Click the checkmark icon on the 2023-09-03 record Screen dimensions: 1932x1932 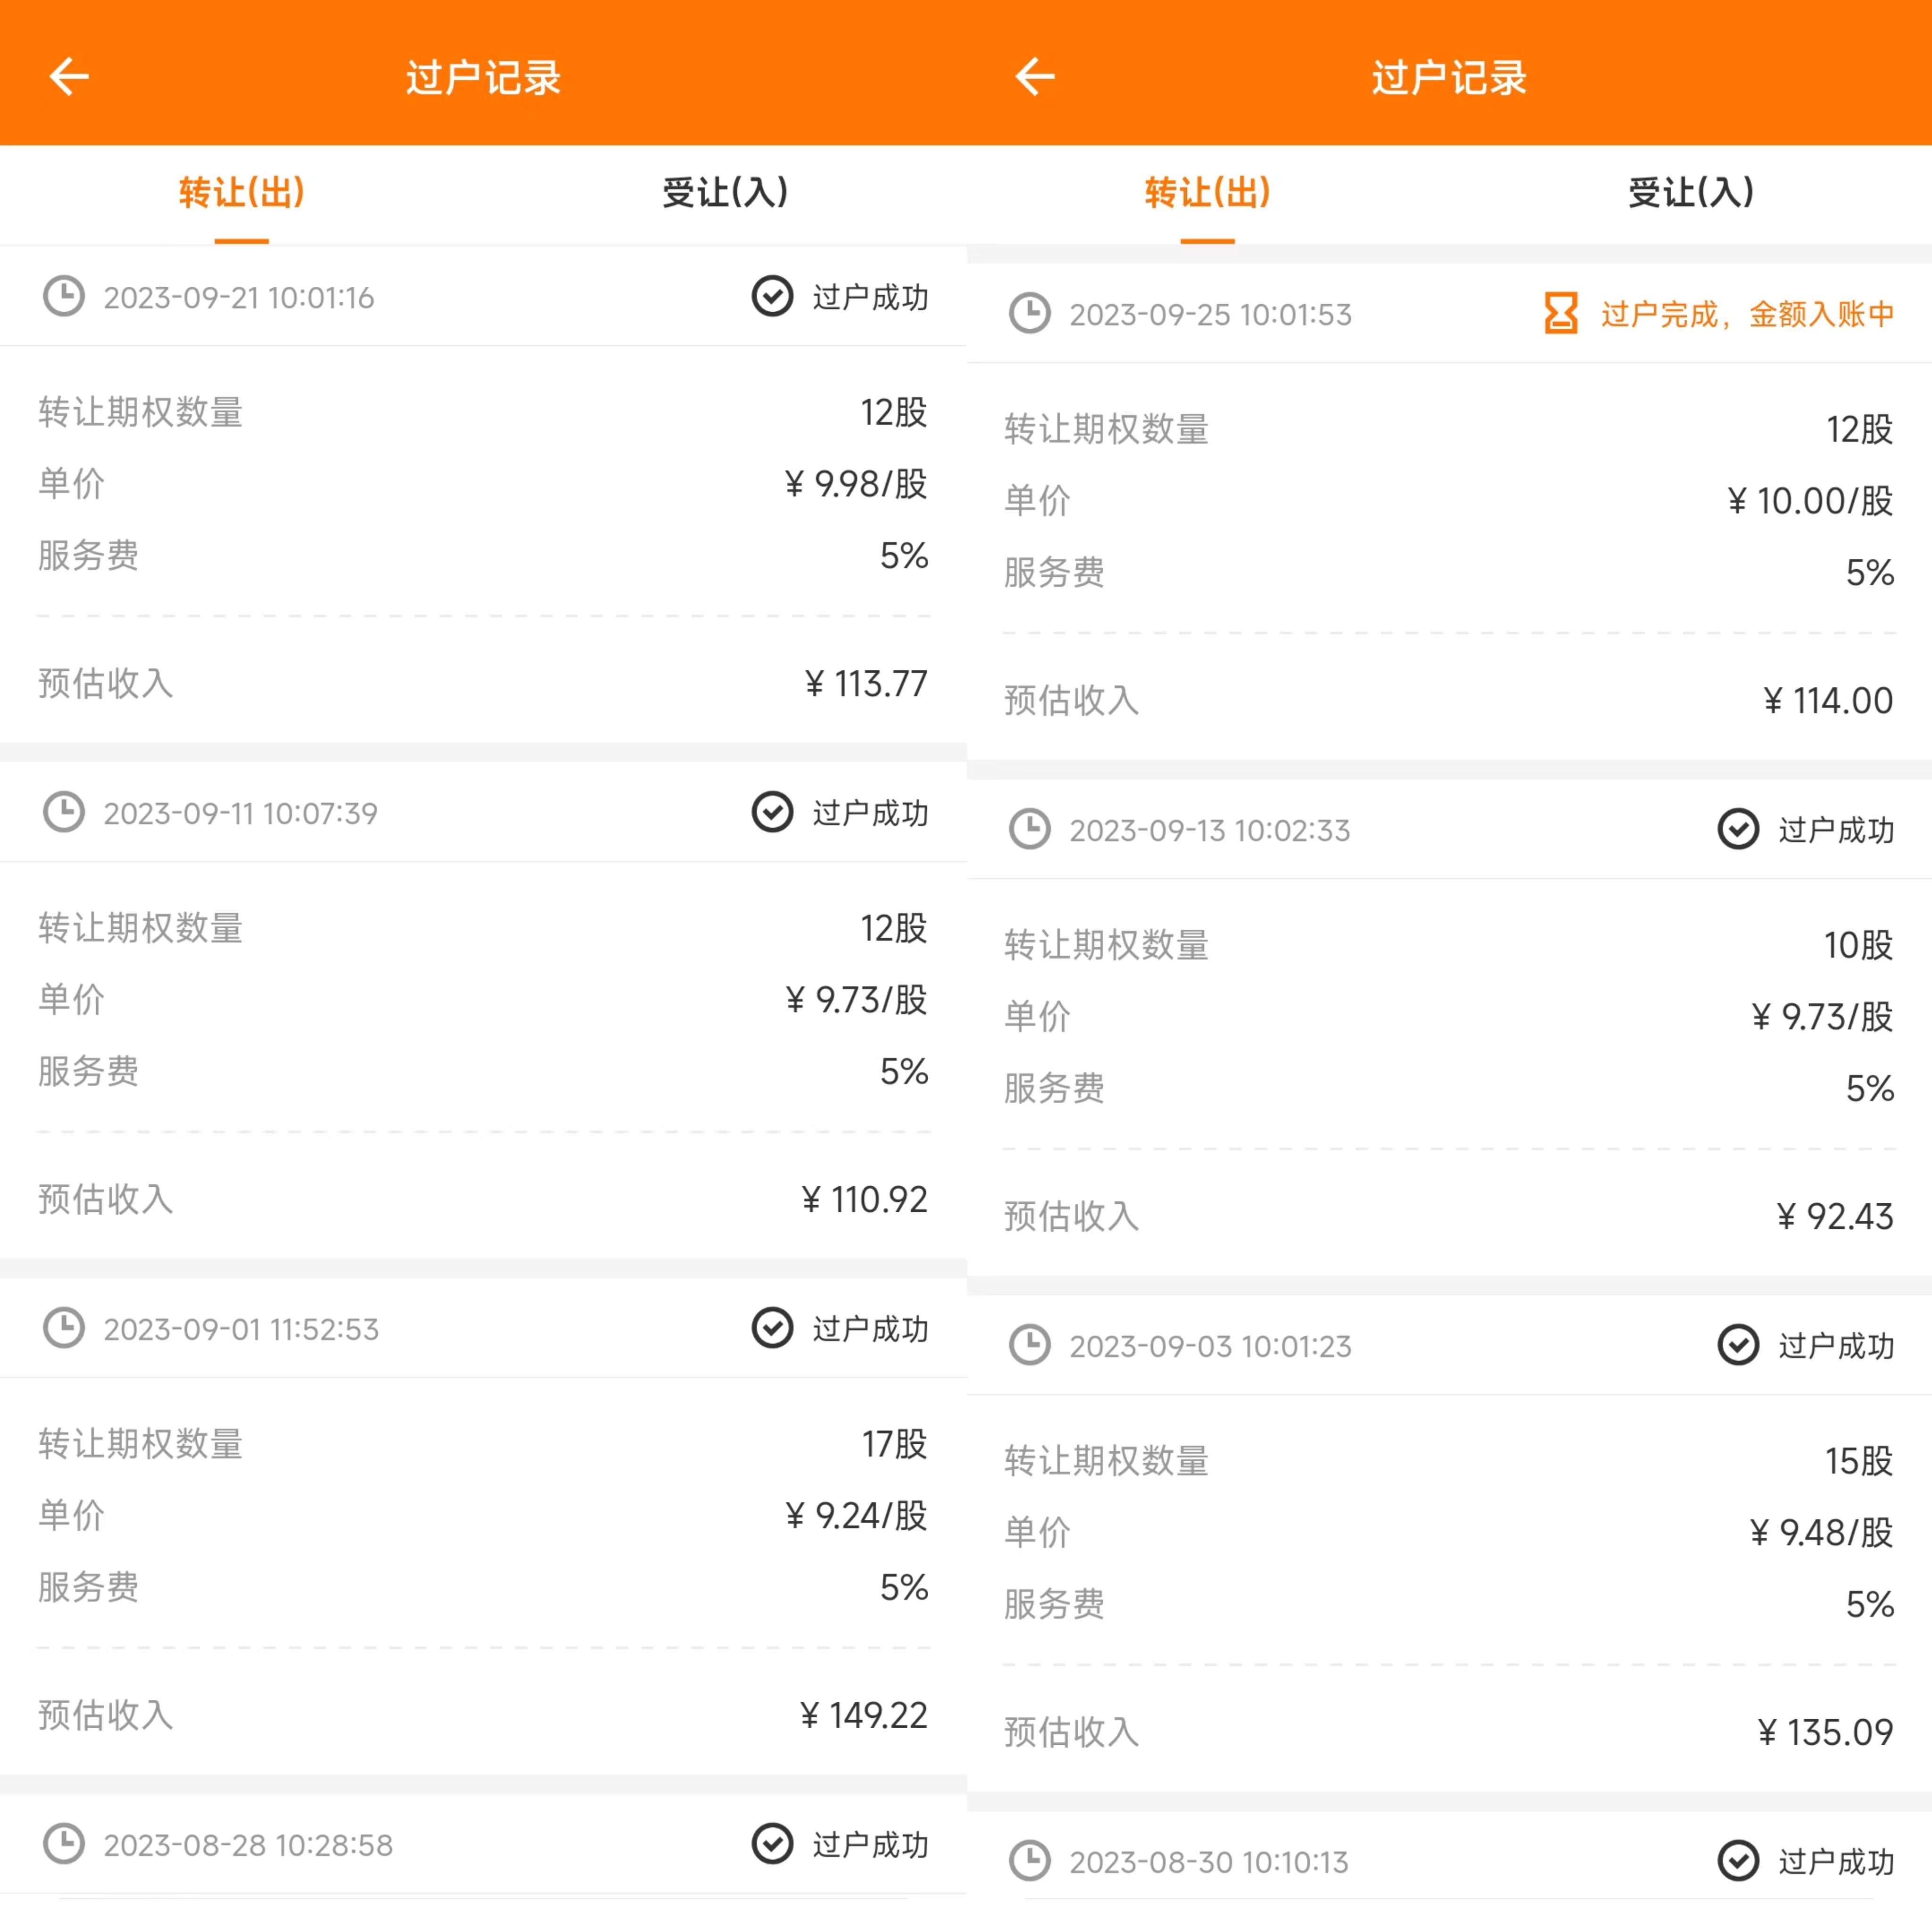(x=1738, y=1345)
